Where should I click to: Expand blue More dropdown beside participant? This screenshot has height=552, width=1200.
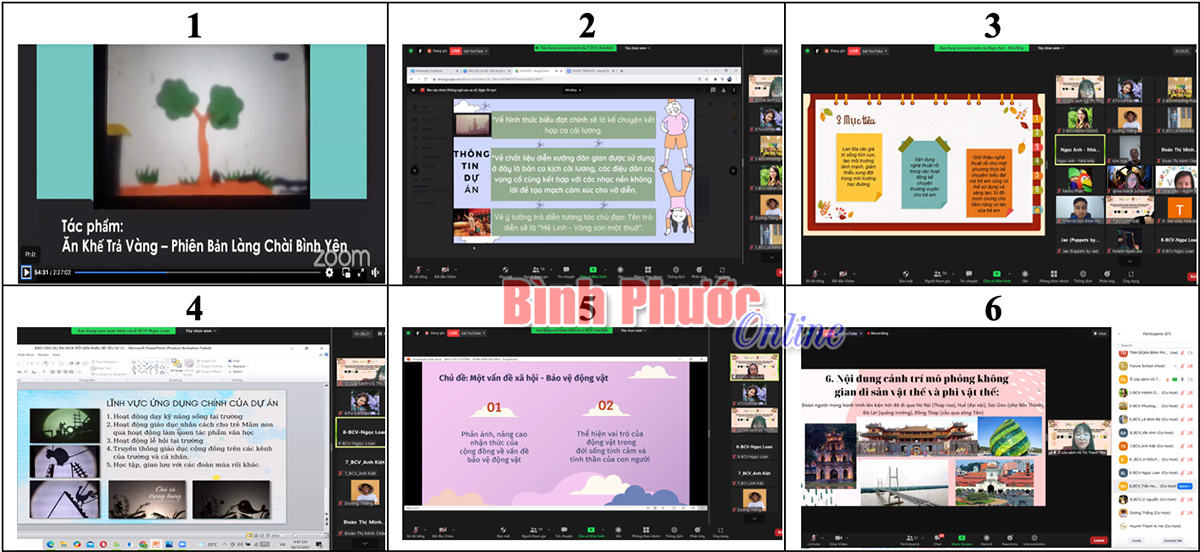click(1185, 485)
